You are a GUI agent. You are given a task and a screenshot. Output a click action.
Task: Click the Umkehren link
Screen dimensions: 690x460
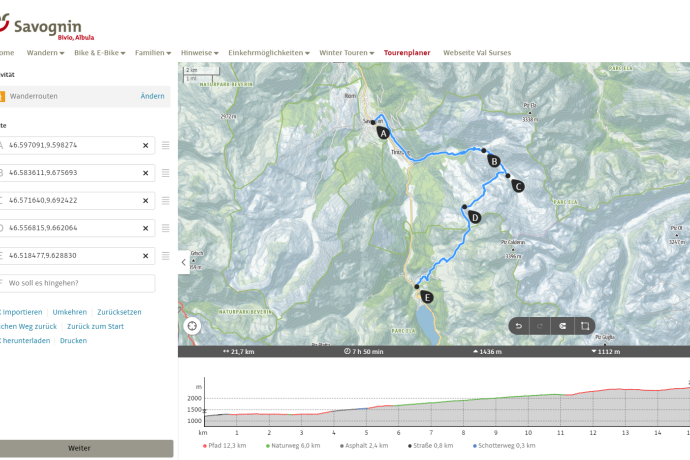(69, 312)
